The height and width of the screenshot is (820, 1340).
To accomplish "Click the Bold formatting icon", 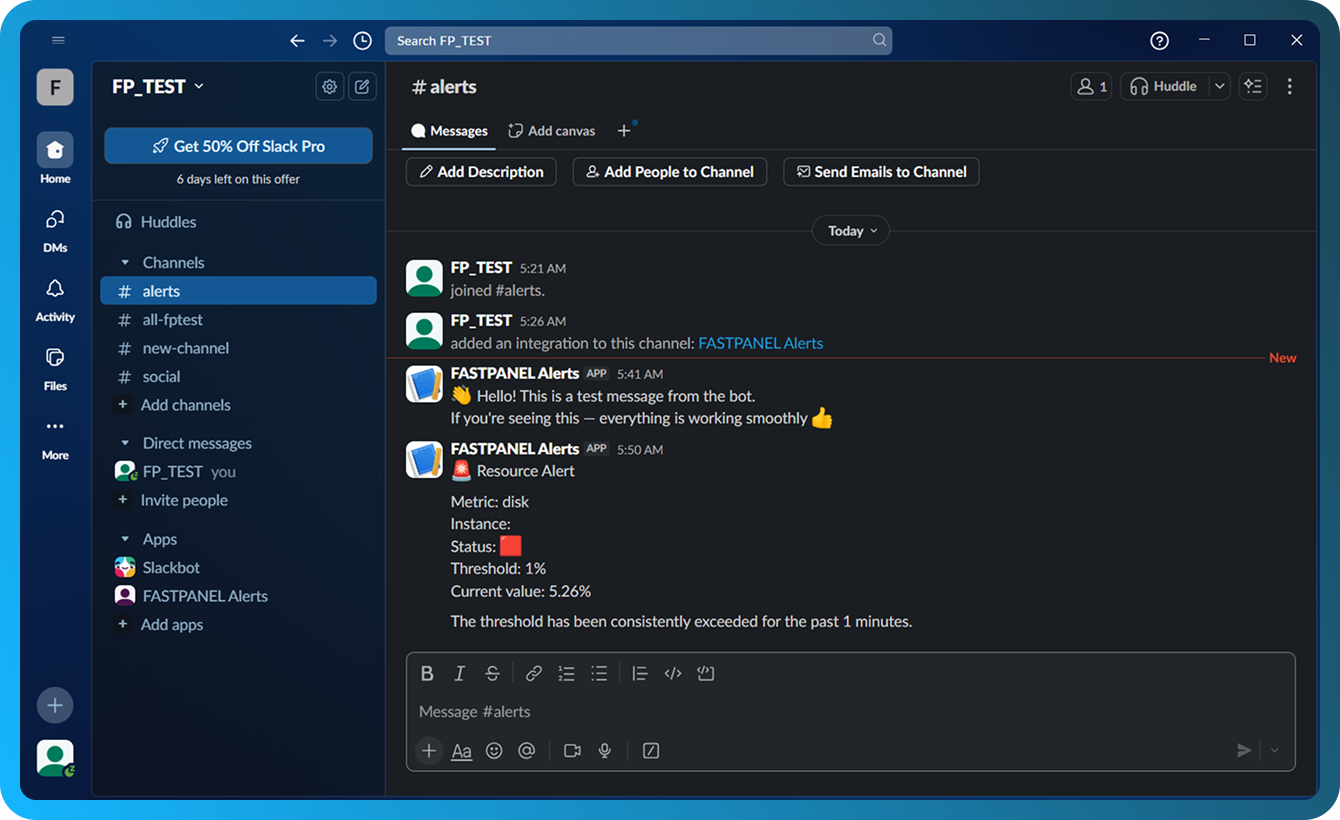I will 427,674.
